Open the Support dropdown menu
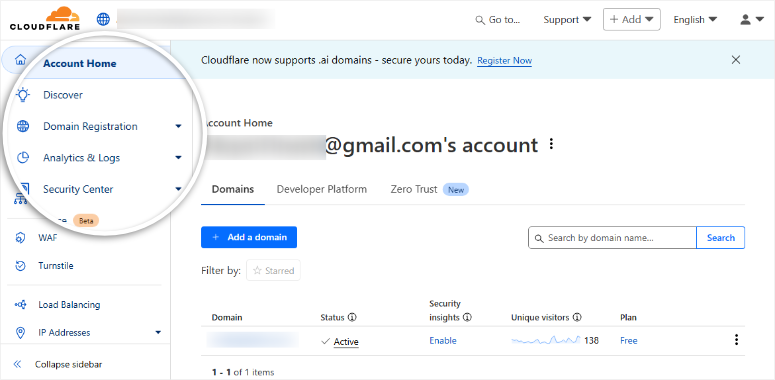Image resolution: width=775 pixels, height=380 pixels. (567, 20)
